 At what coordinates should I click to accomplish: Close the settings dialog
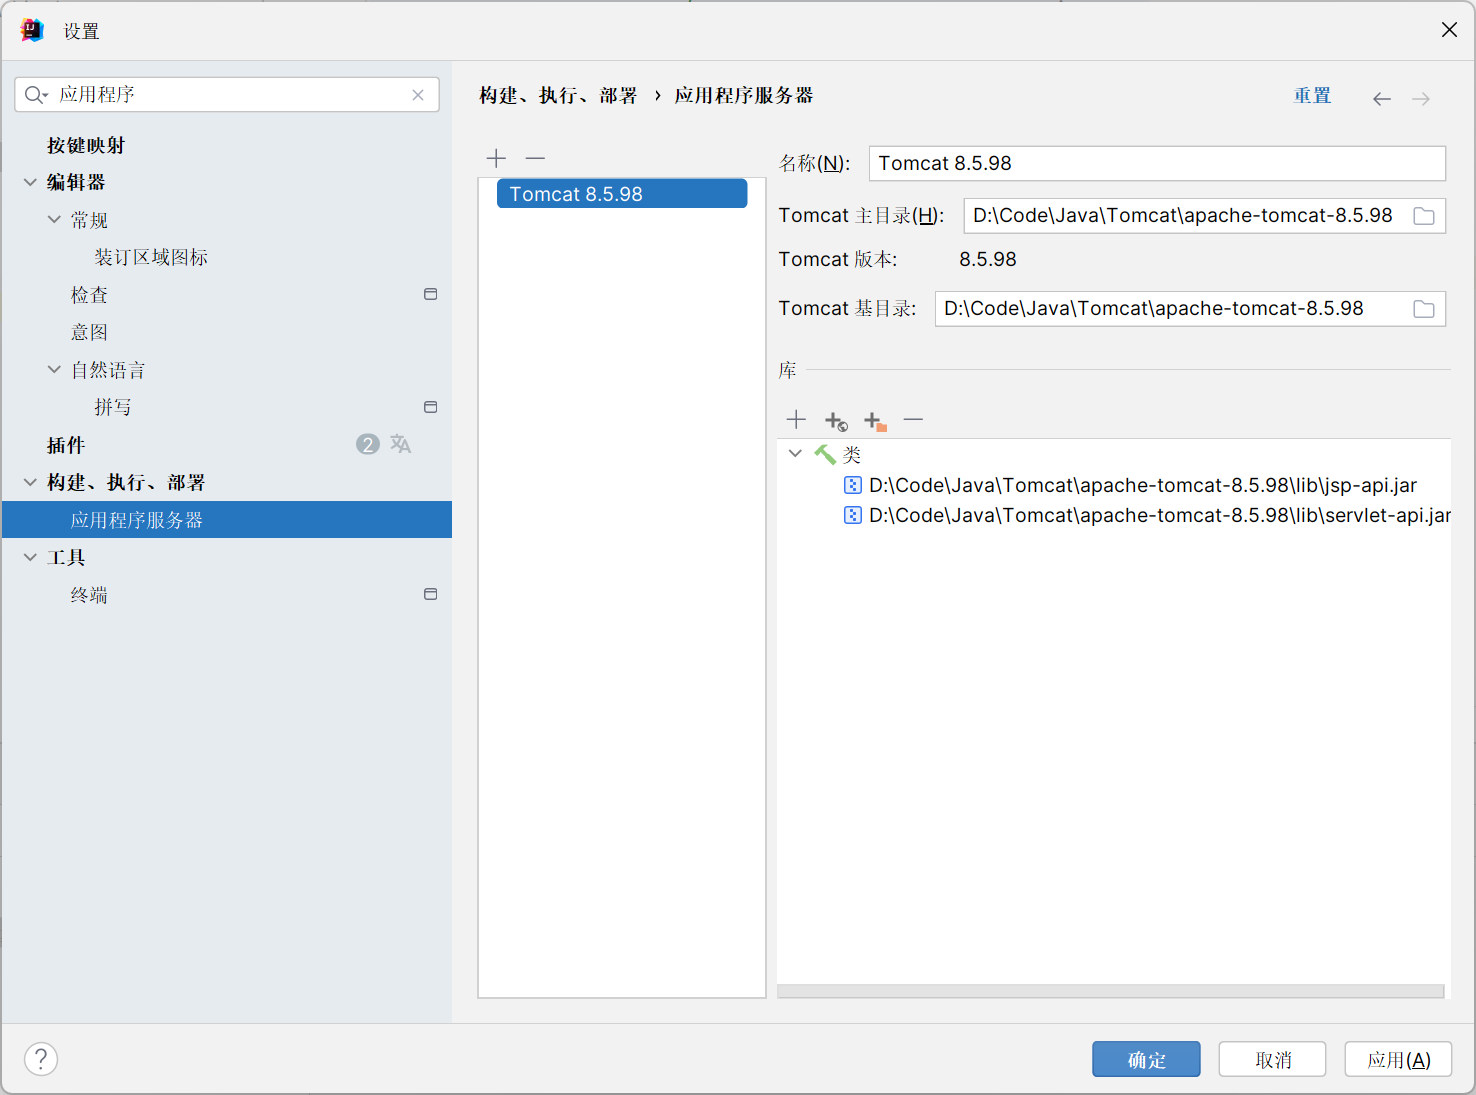pyautogui.click(x=1449, y=30)
